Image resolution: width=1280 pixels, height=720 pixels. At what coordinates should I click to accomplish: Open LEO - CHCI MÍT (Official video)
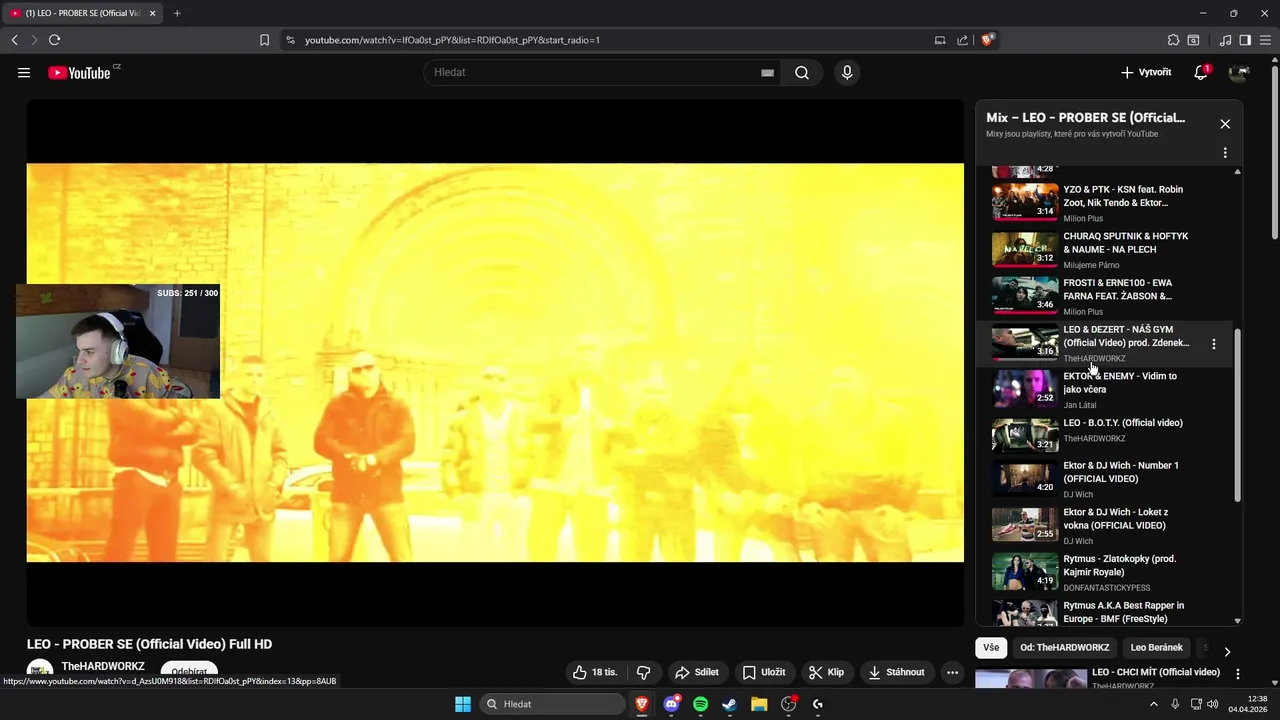pos(1156,672)
